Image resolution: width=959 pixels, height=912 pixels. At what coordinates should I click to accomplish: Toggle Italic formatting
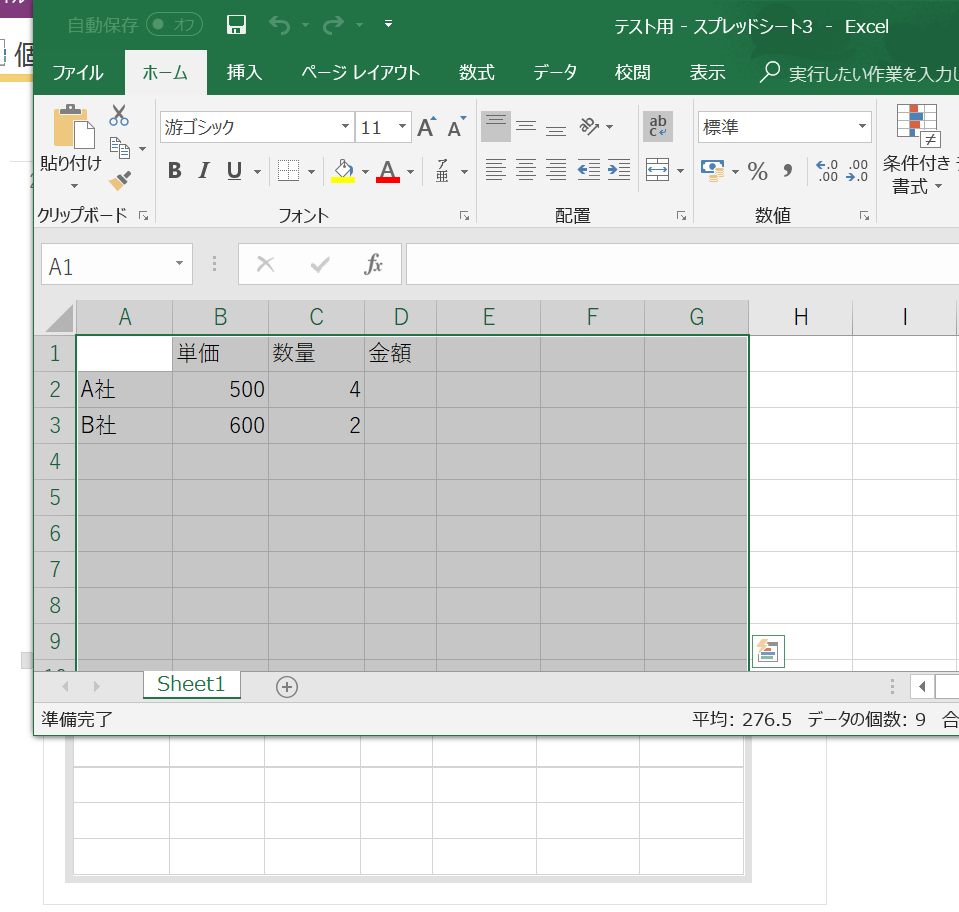tap(203, 170)
